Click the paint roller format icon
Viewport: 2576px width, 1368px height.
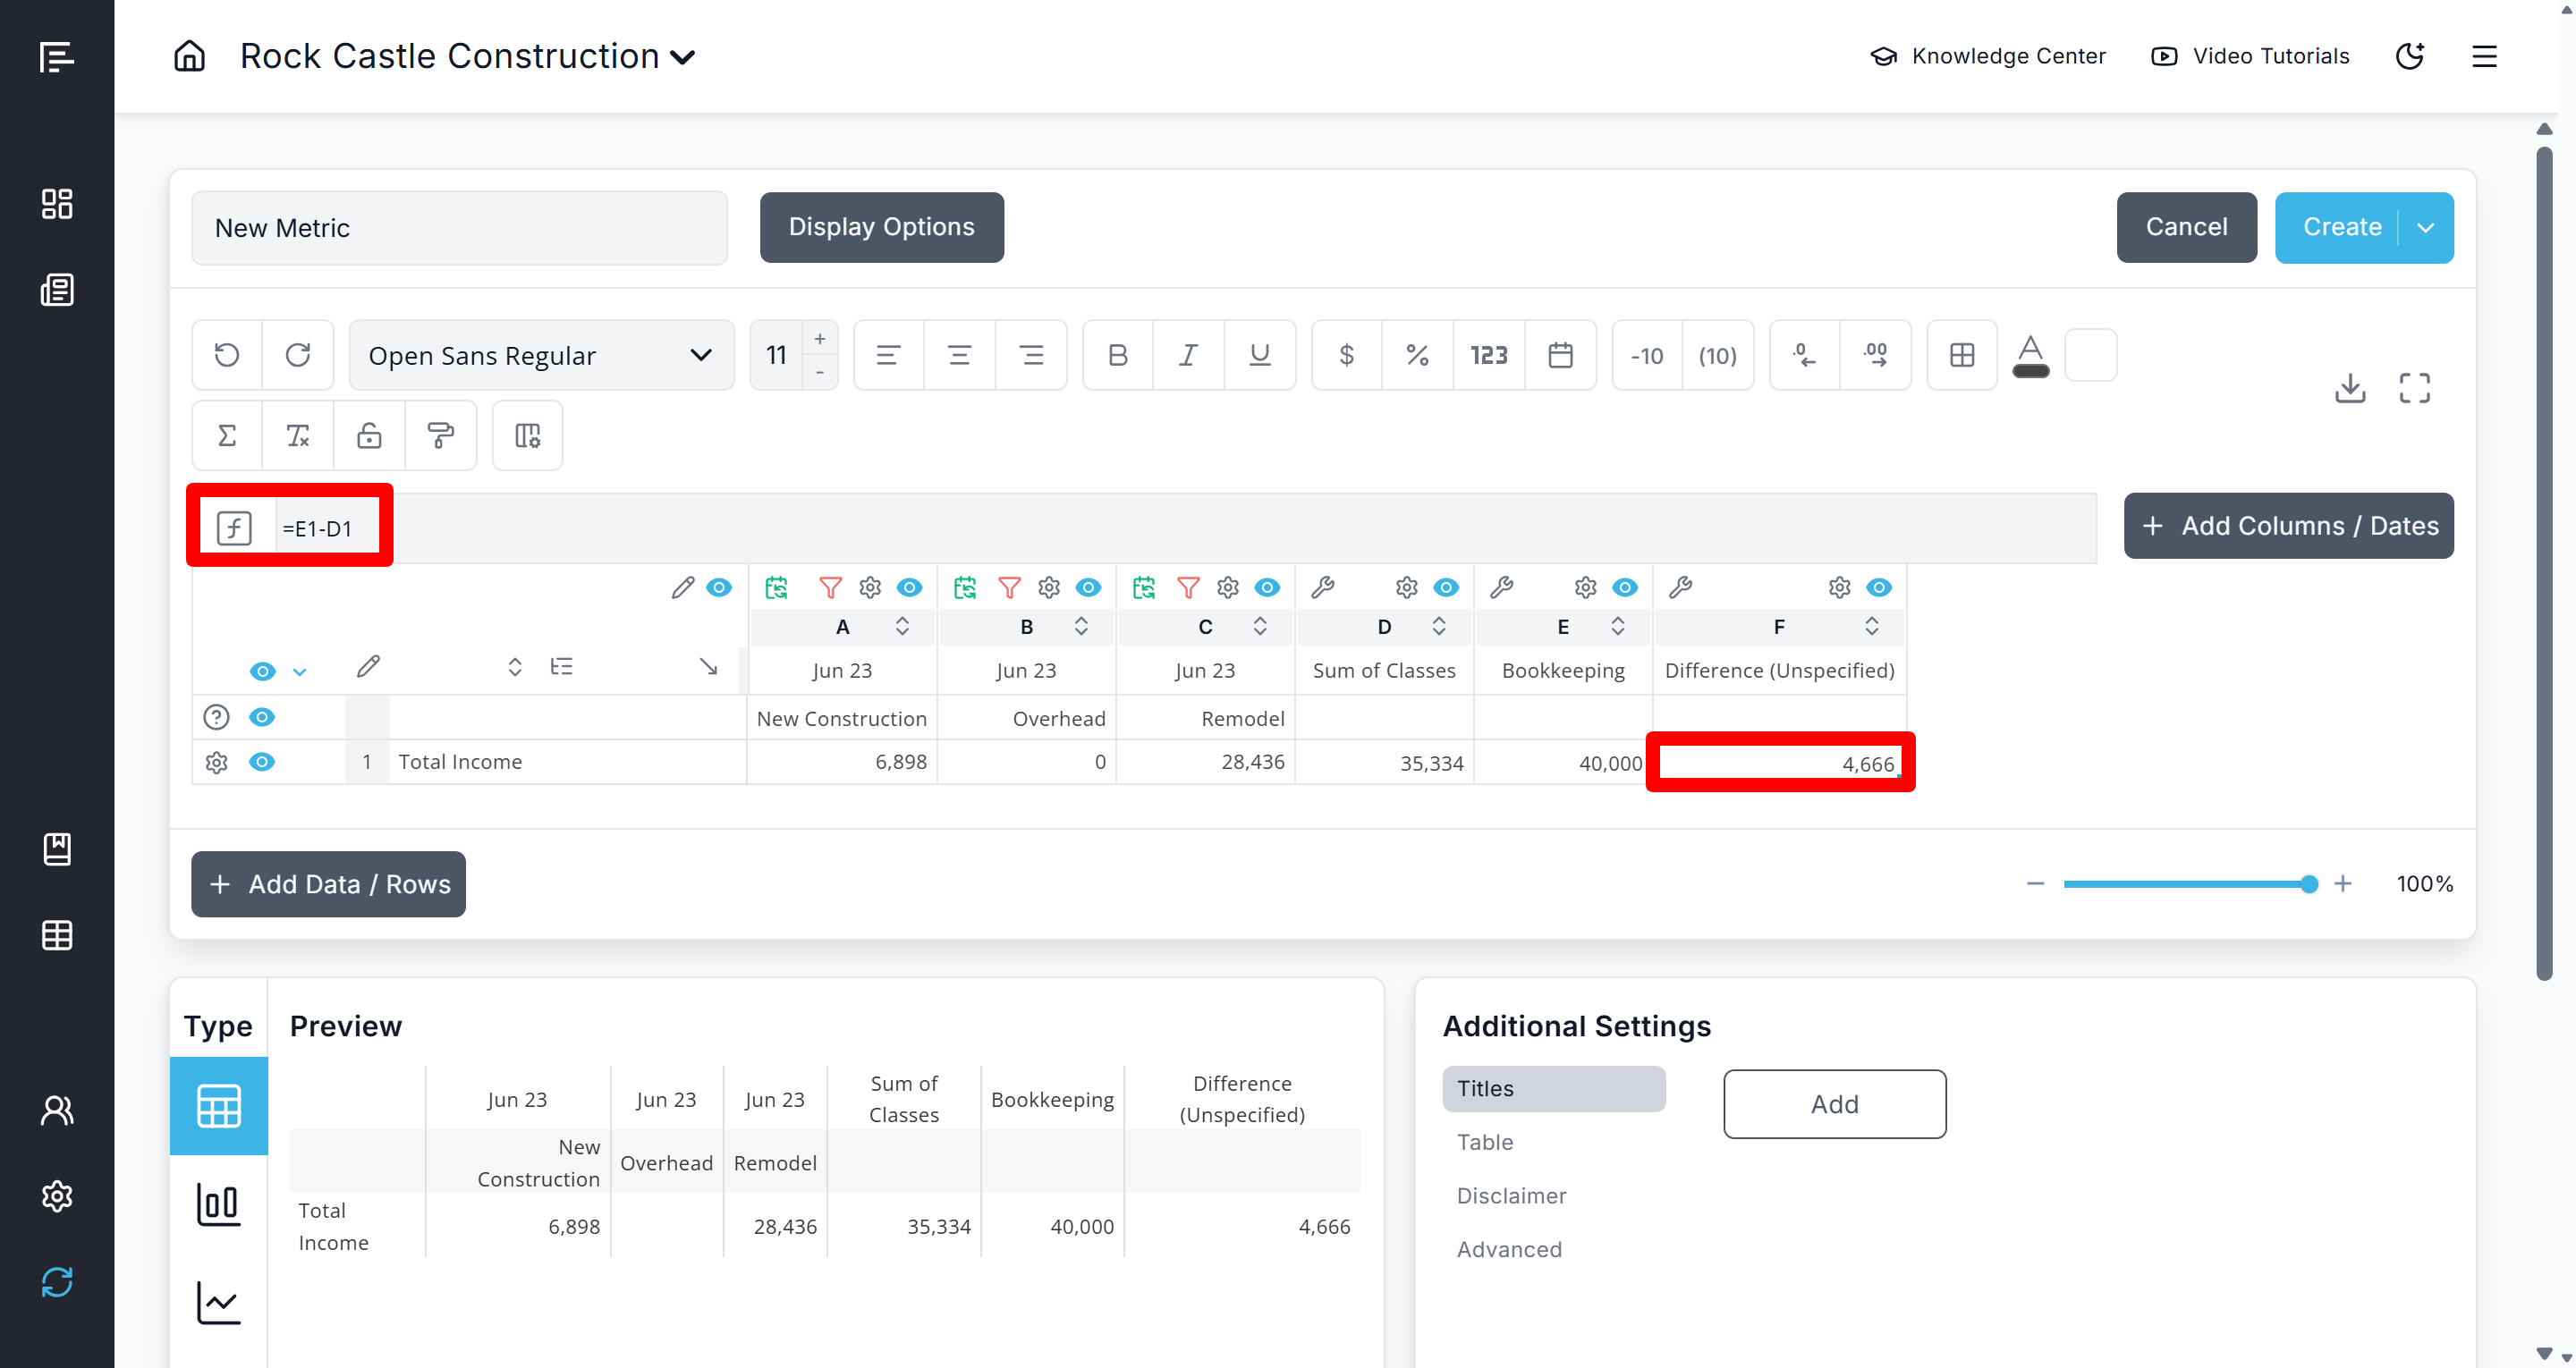pyautogui.click(x=440, y=436)
